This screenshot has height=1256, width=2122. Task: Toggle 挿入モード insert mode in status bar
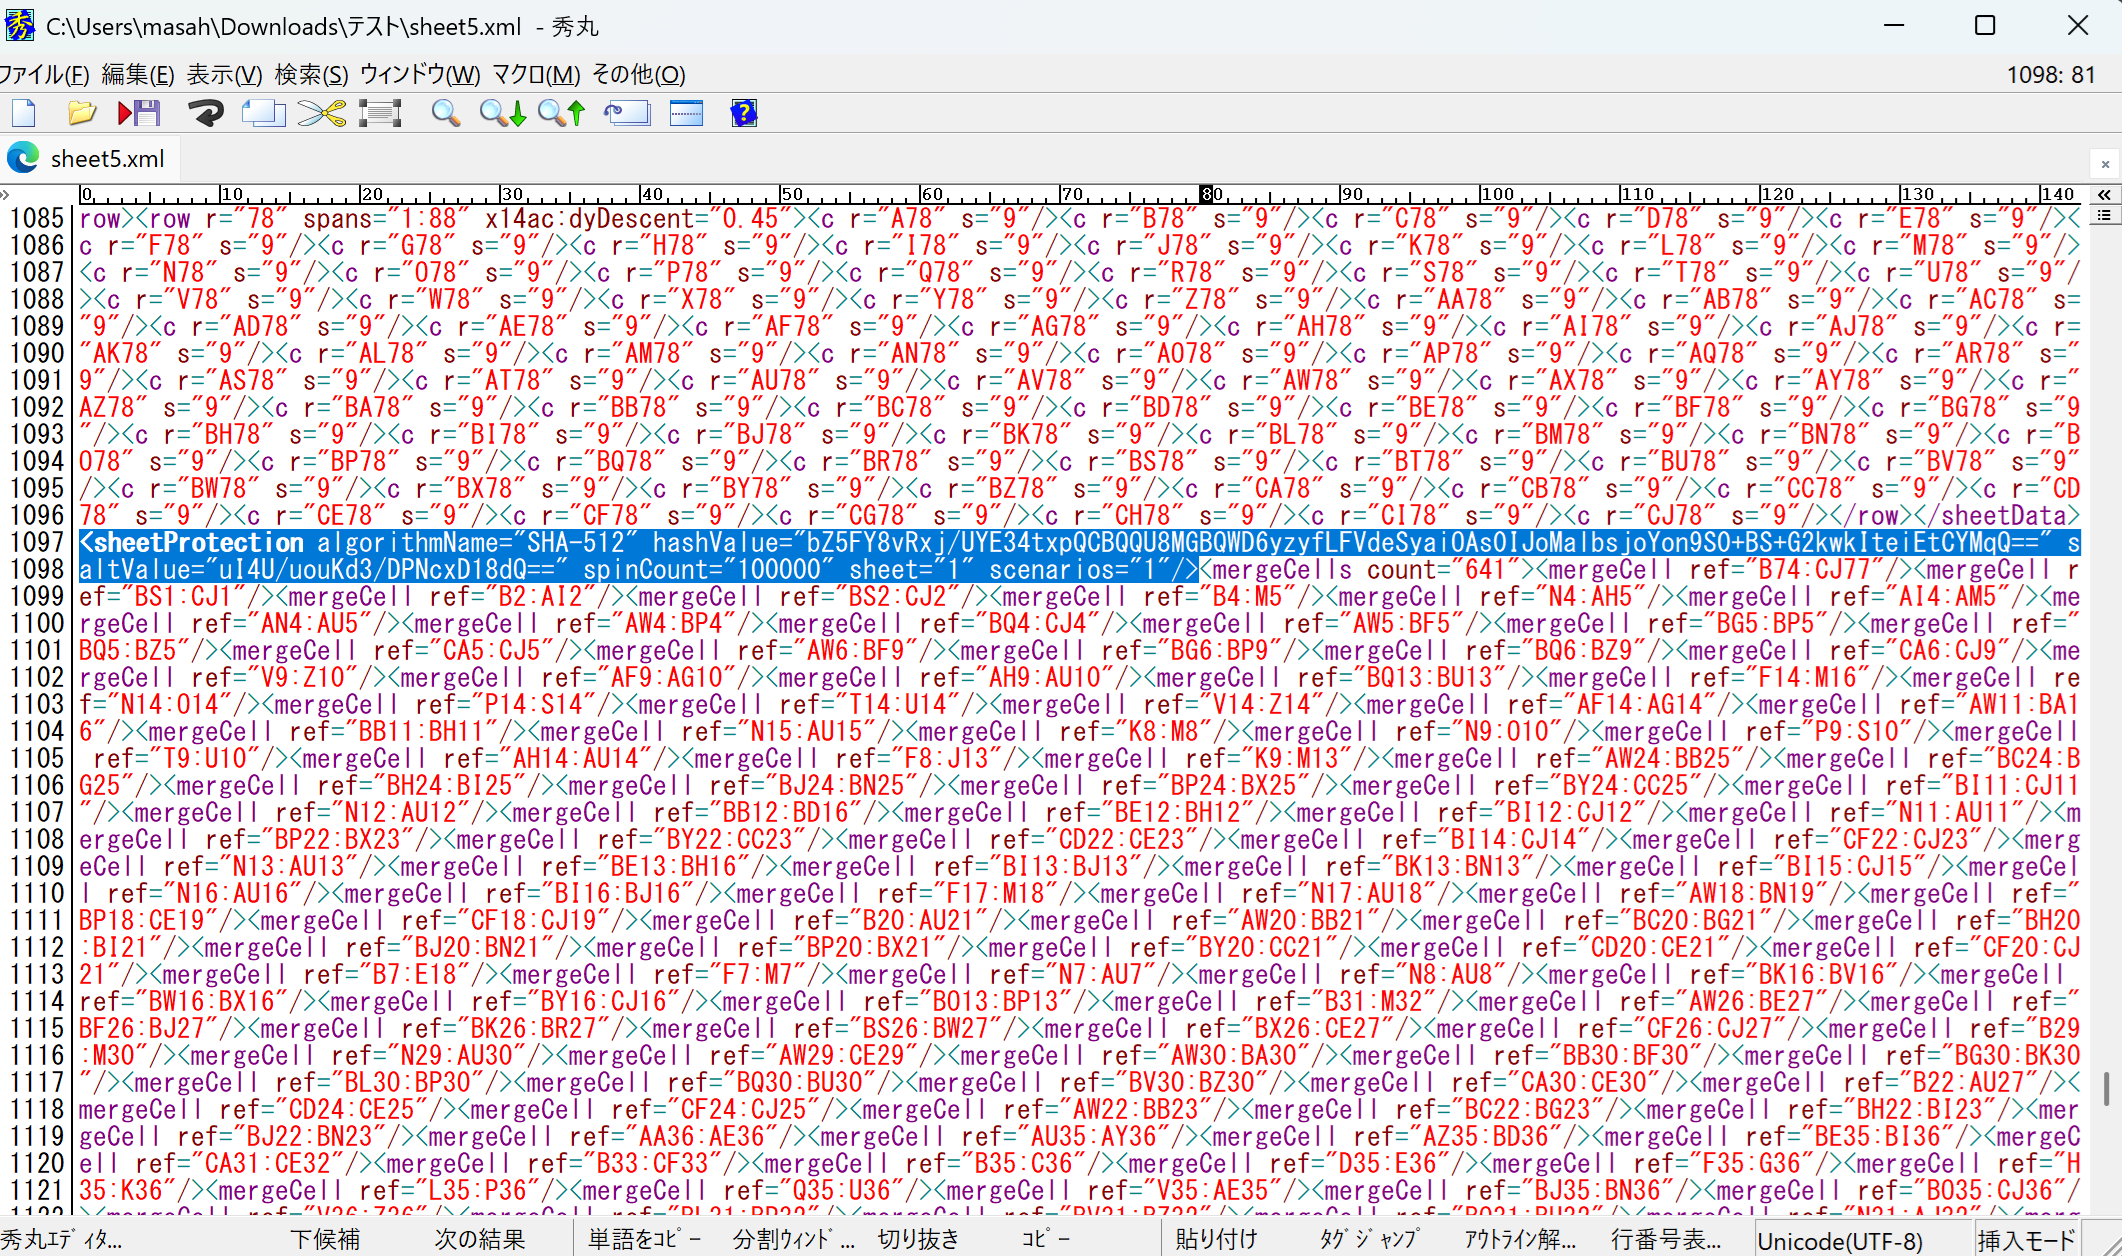coord(2026,1240)
